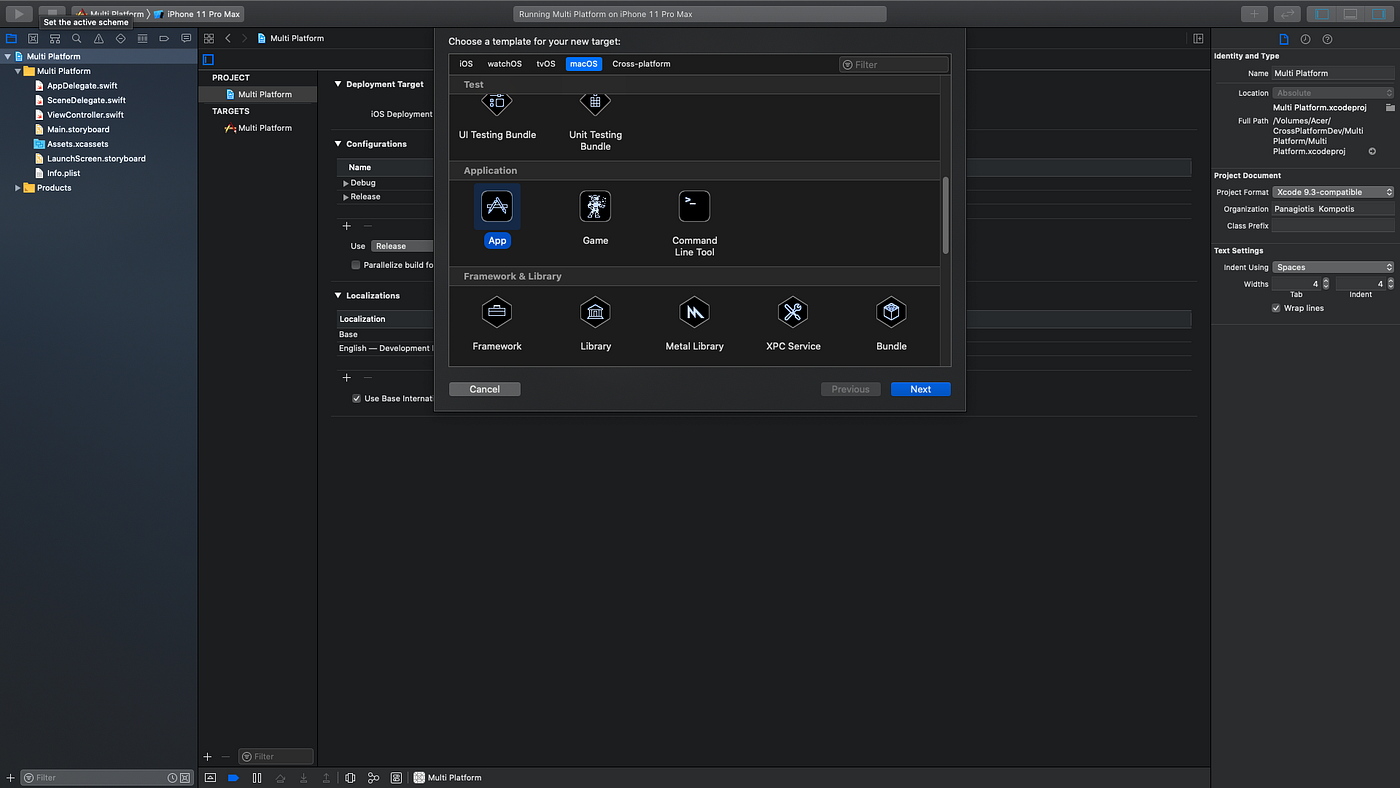The image size is (1400, 788).
Task: Open Library plus button in toolbar
Action: coord(1254,14)
